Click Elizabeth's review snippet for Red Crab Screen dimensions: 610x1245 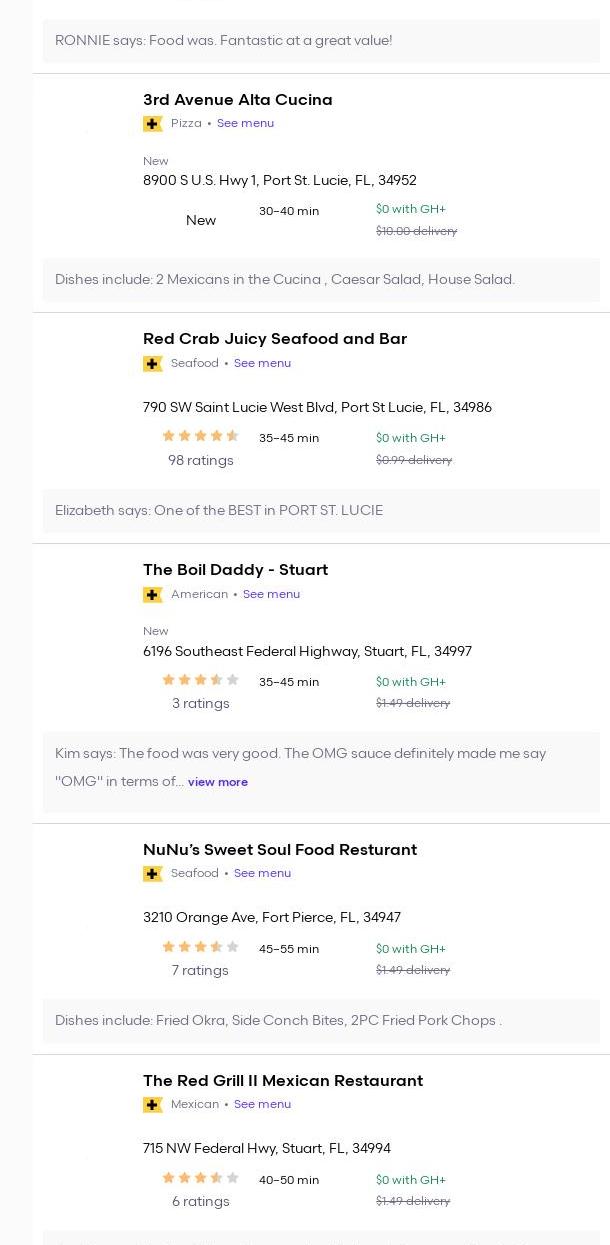click(219, 511)
